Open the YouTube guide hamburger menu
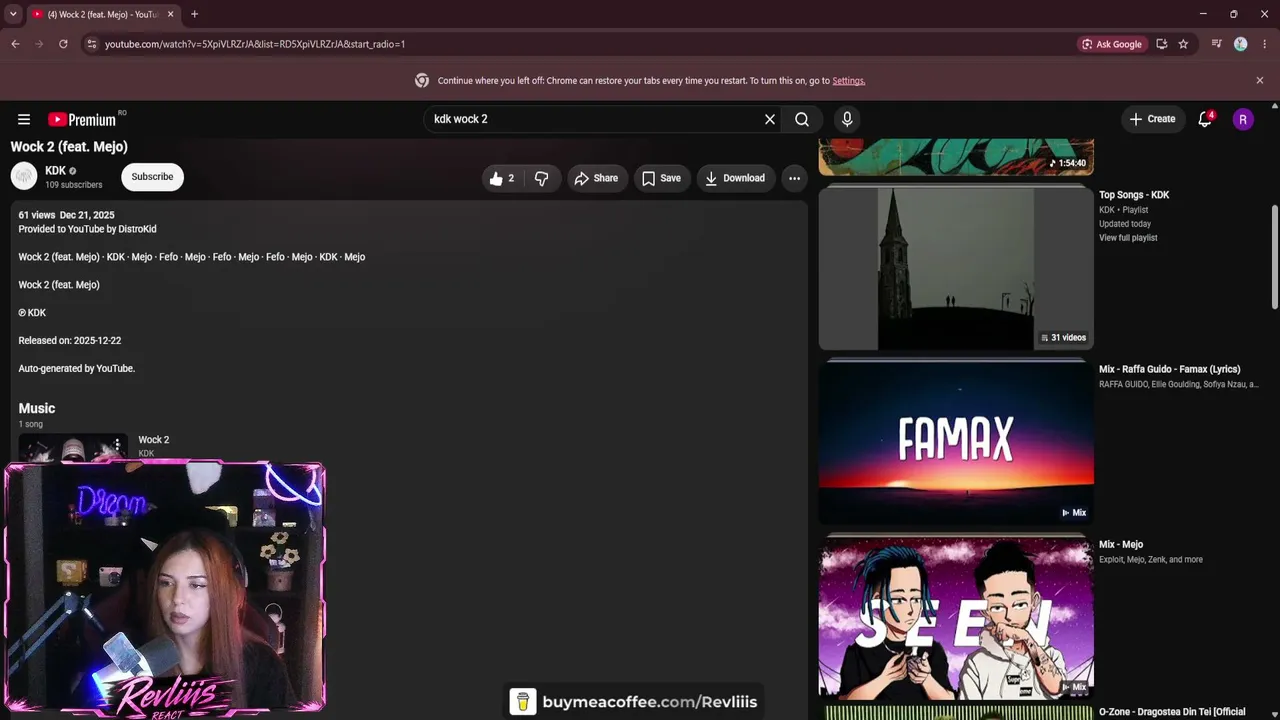Image resolution: width=1280 pixels, height=720 pixels. 24,119
